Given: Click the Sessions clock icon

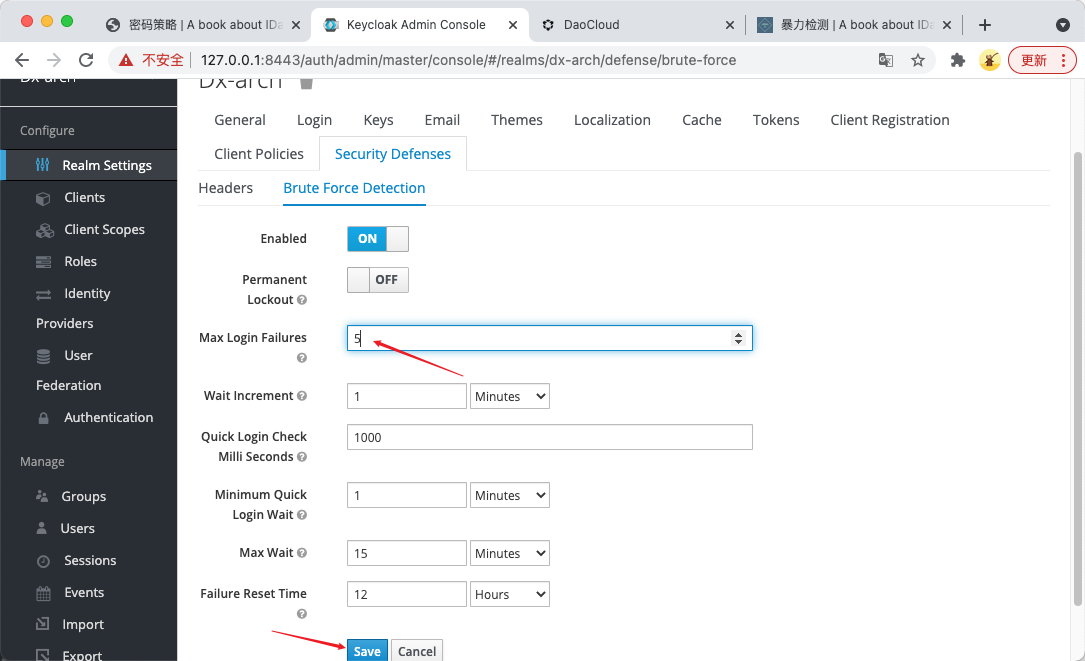Looking at the screenshot, I should click(x=43, y=561).
